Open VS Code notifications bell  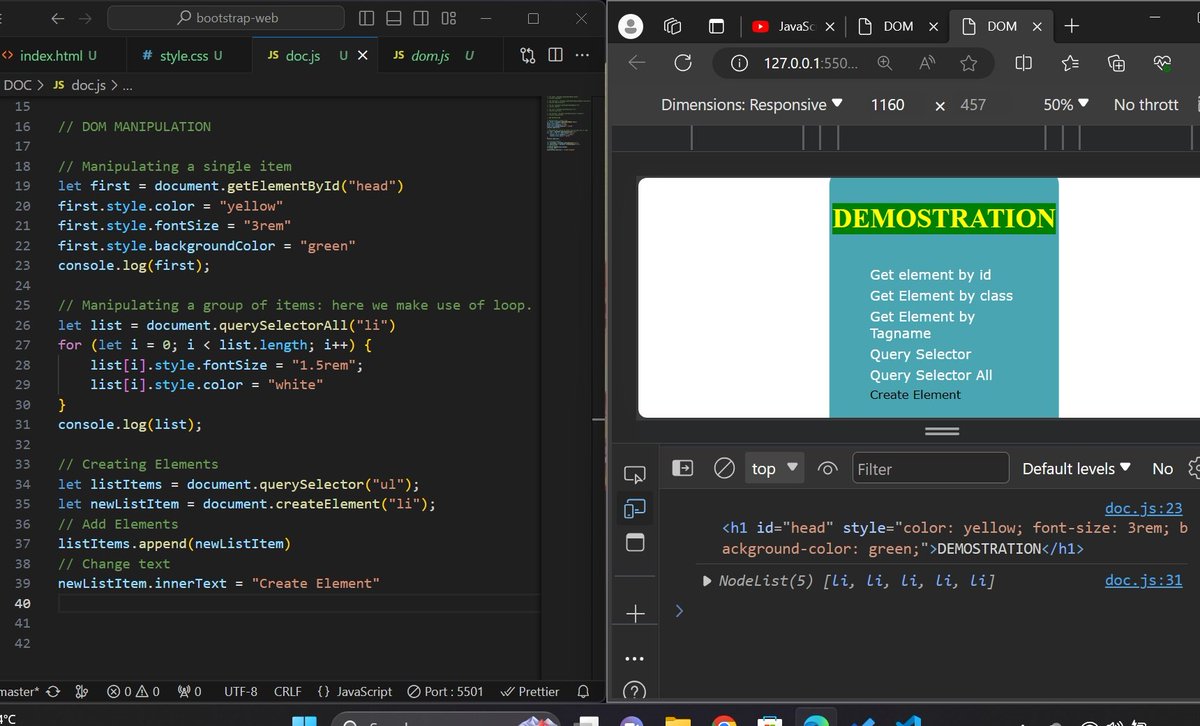pos(584,691)
